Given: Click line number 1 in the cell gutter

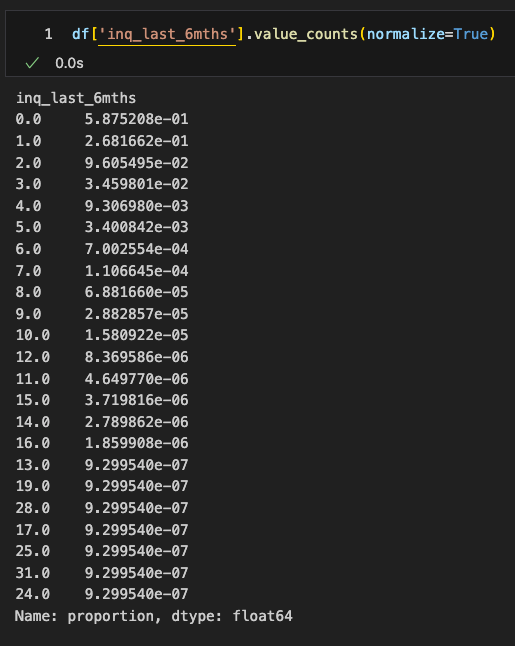Looking at the screenshot, I should tap(49, 34).
